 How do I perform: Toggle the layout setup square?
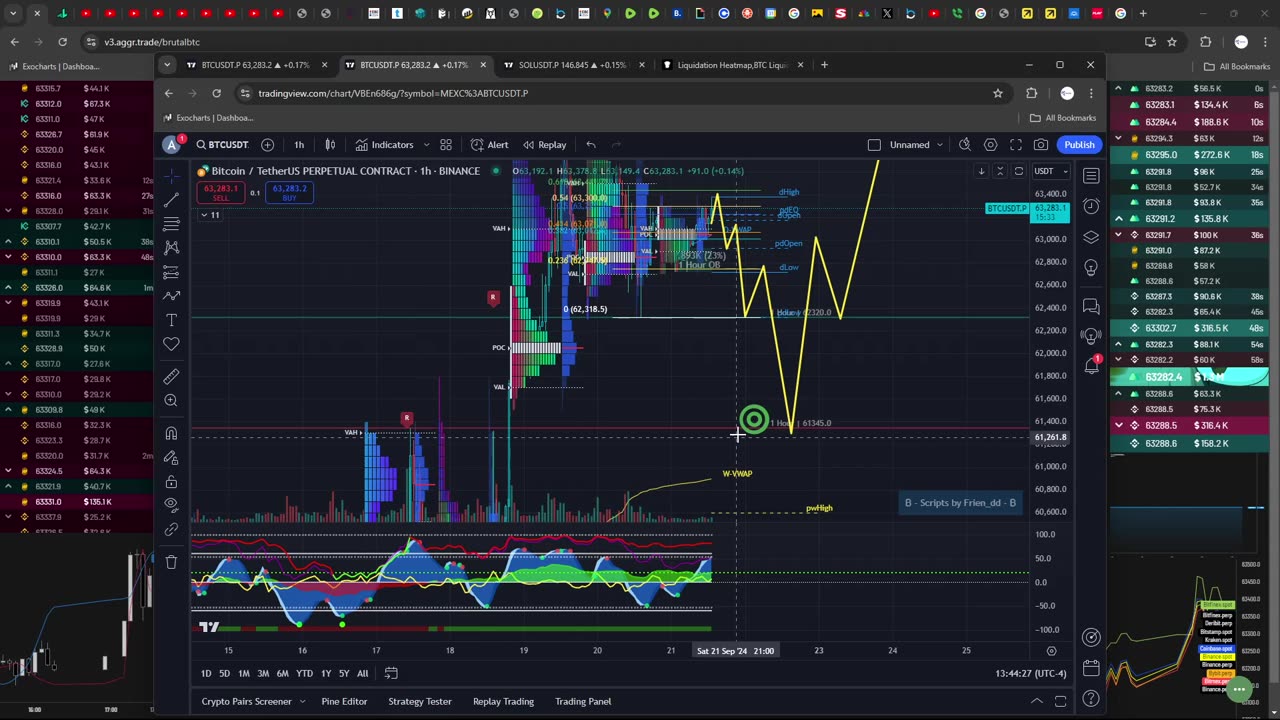pyautogui.click(x=874, y=145)
